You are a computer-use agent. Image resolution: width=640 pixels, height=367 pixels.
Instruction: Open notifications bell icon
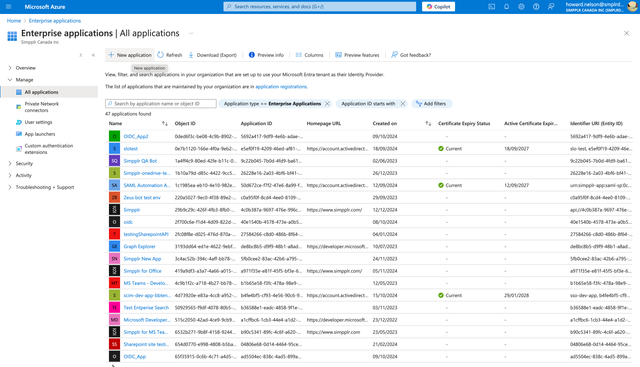click(x=507, y=7)
